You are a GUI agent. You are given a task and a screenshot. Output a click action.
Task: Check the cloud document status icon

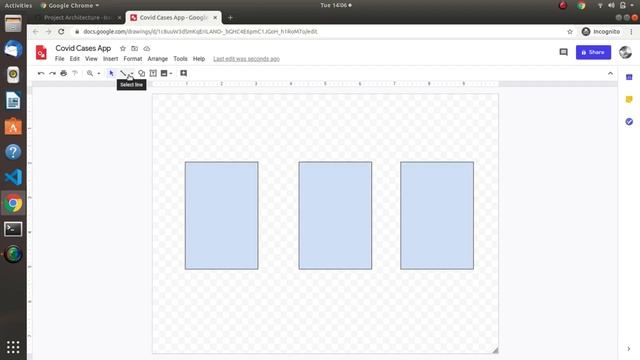pos(147,49)
